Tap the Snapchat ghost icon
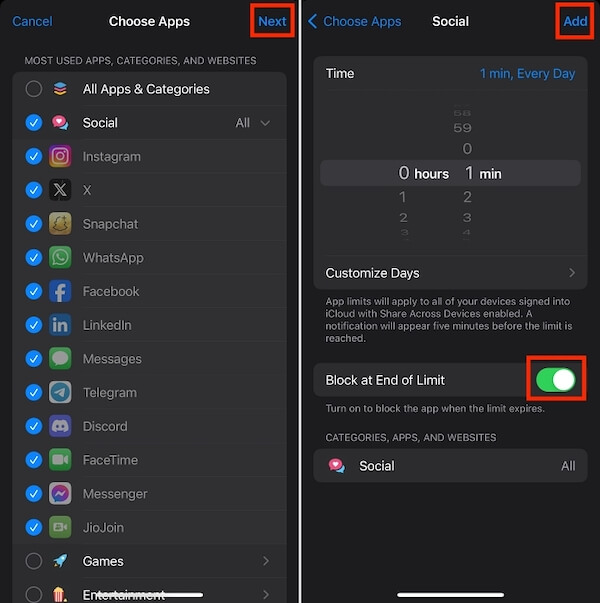The height and width of the screenshot is (603, 600). click(60, 223)
